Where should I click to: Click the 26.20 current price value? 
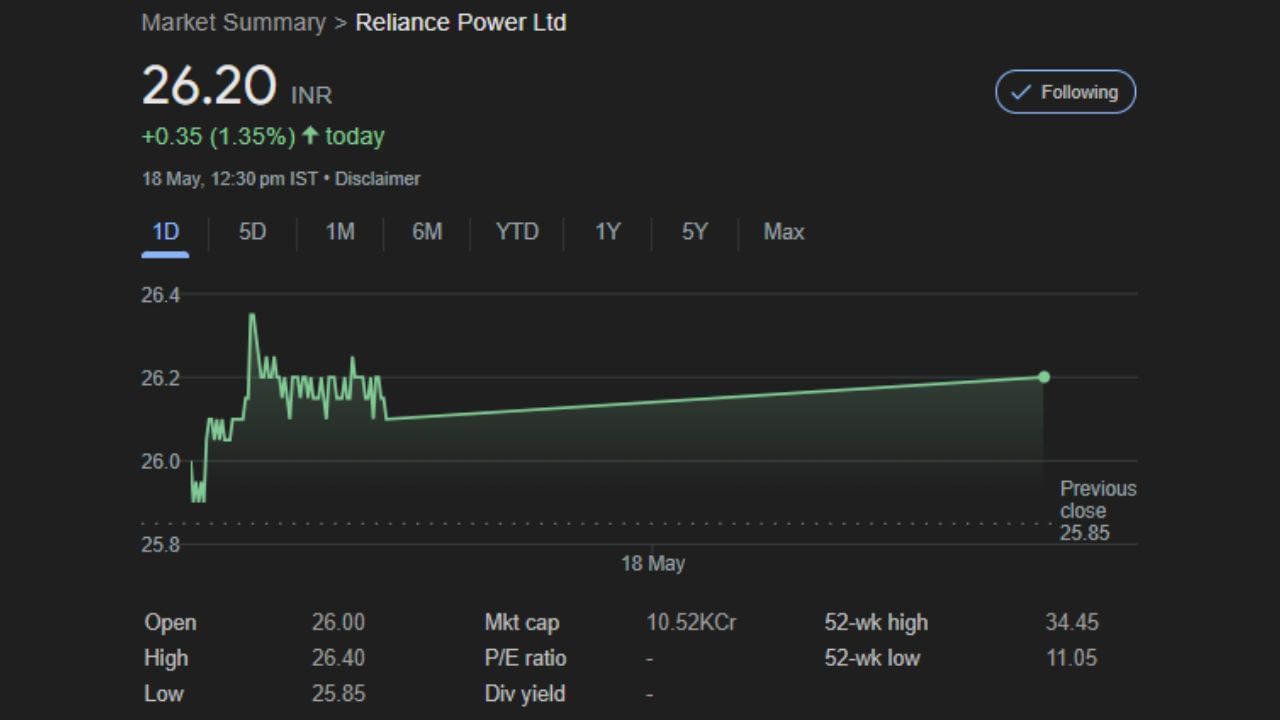click(208, 85)
